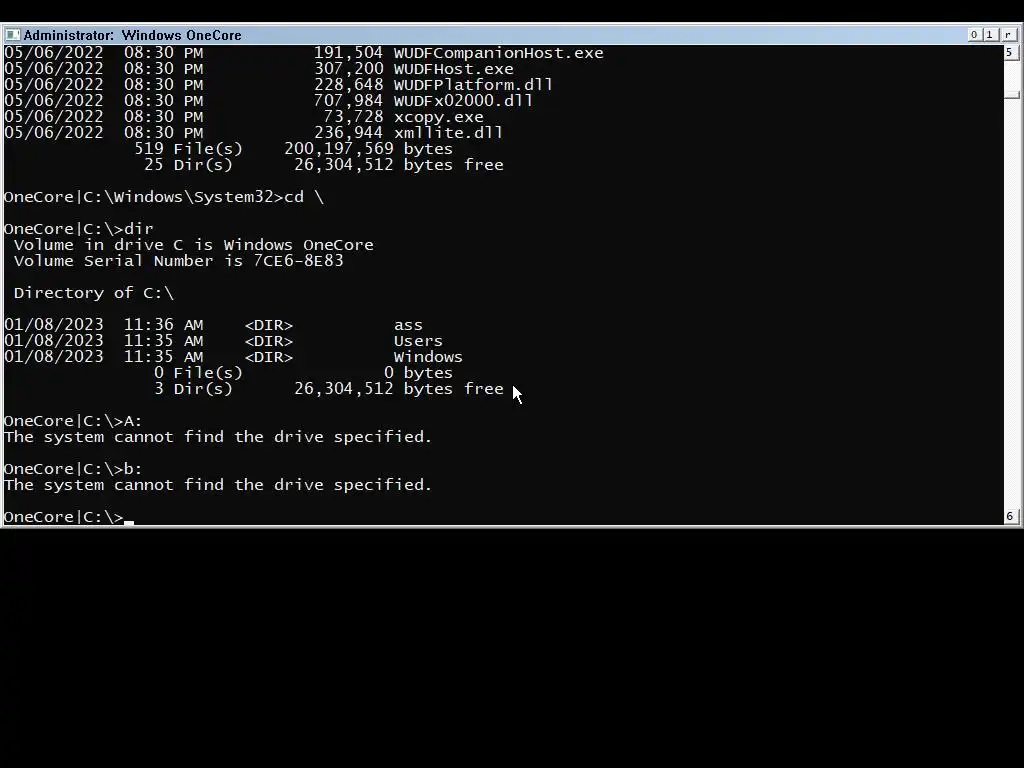Click the '0 File(s)' summary text
1024x768 pixels.
(199, 373)
